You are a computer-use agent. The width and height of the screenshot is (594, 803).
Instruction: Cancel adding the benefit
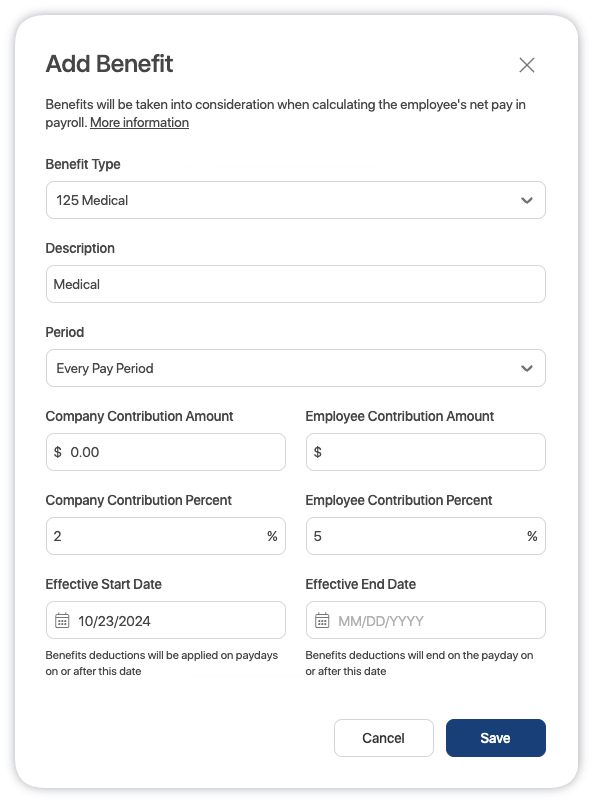coord(384,738)
